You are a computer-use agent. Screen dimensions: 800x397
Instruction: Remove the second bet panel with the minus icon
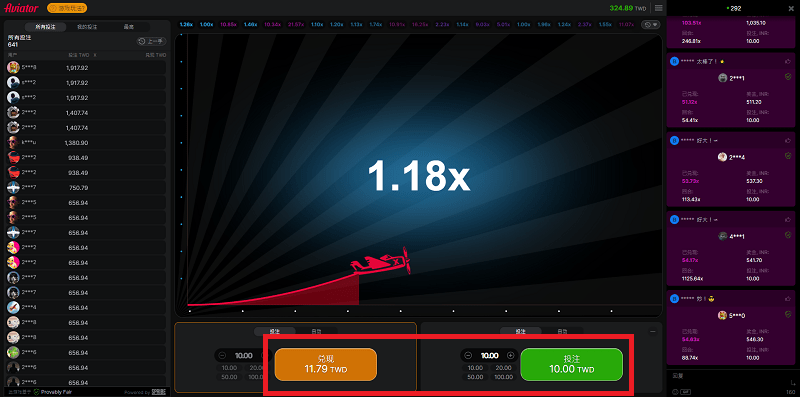(x=653, y=332)
